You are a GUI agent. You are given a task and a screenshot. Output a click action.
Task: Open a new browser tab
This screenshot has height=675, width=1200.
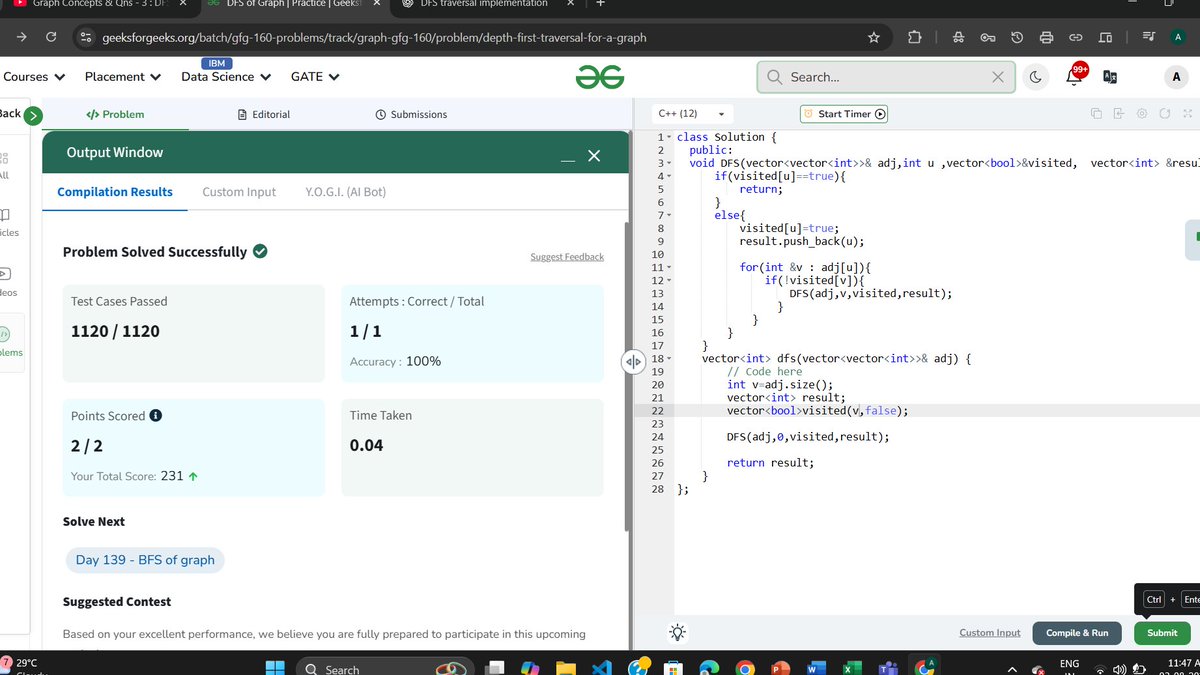point(600,4)
